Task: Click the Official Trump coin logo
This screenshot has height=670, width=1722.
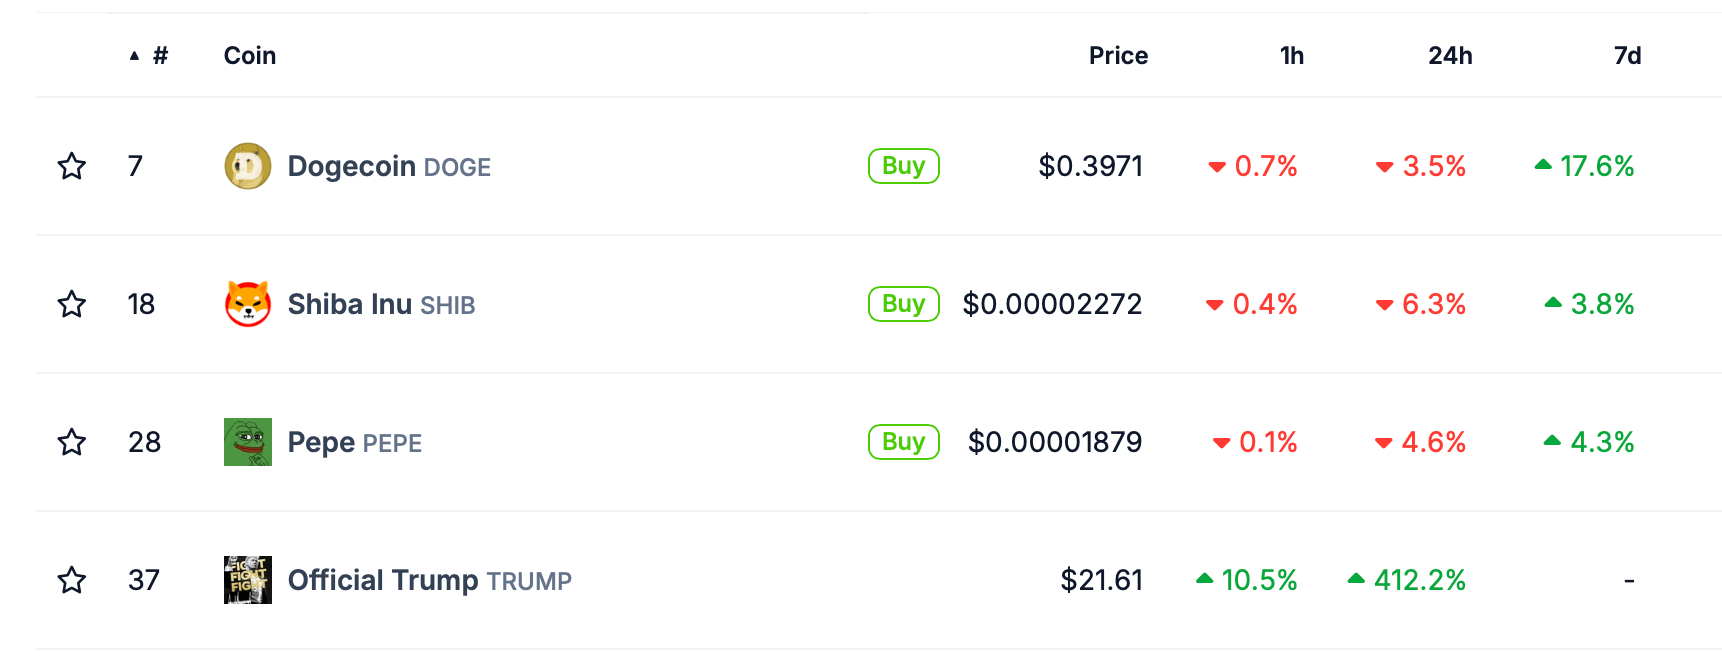Action: tap(247, 580)
